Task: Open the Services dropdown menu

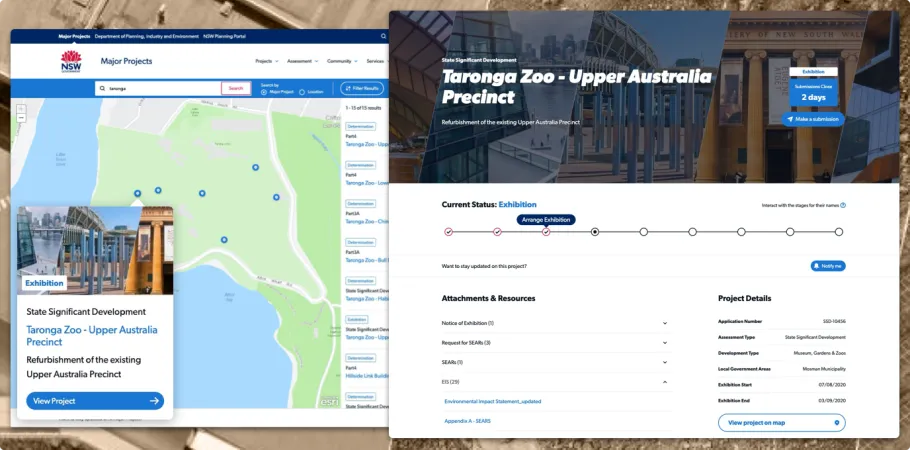Action: [378, 61]
